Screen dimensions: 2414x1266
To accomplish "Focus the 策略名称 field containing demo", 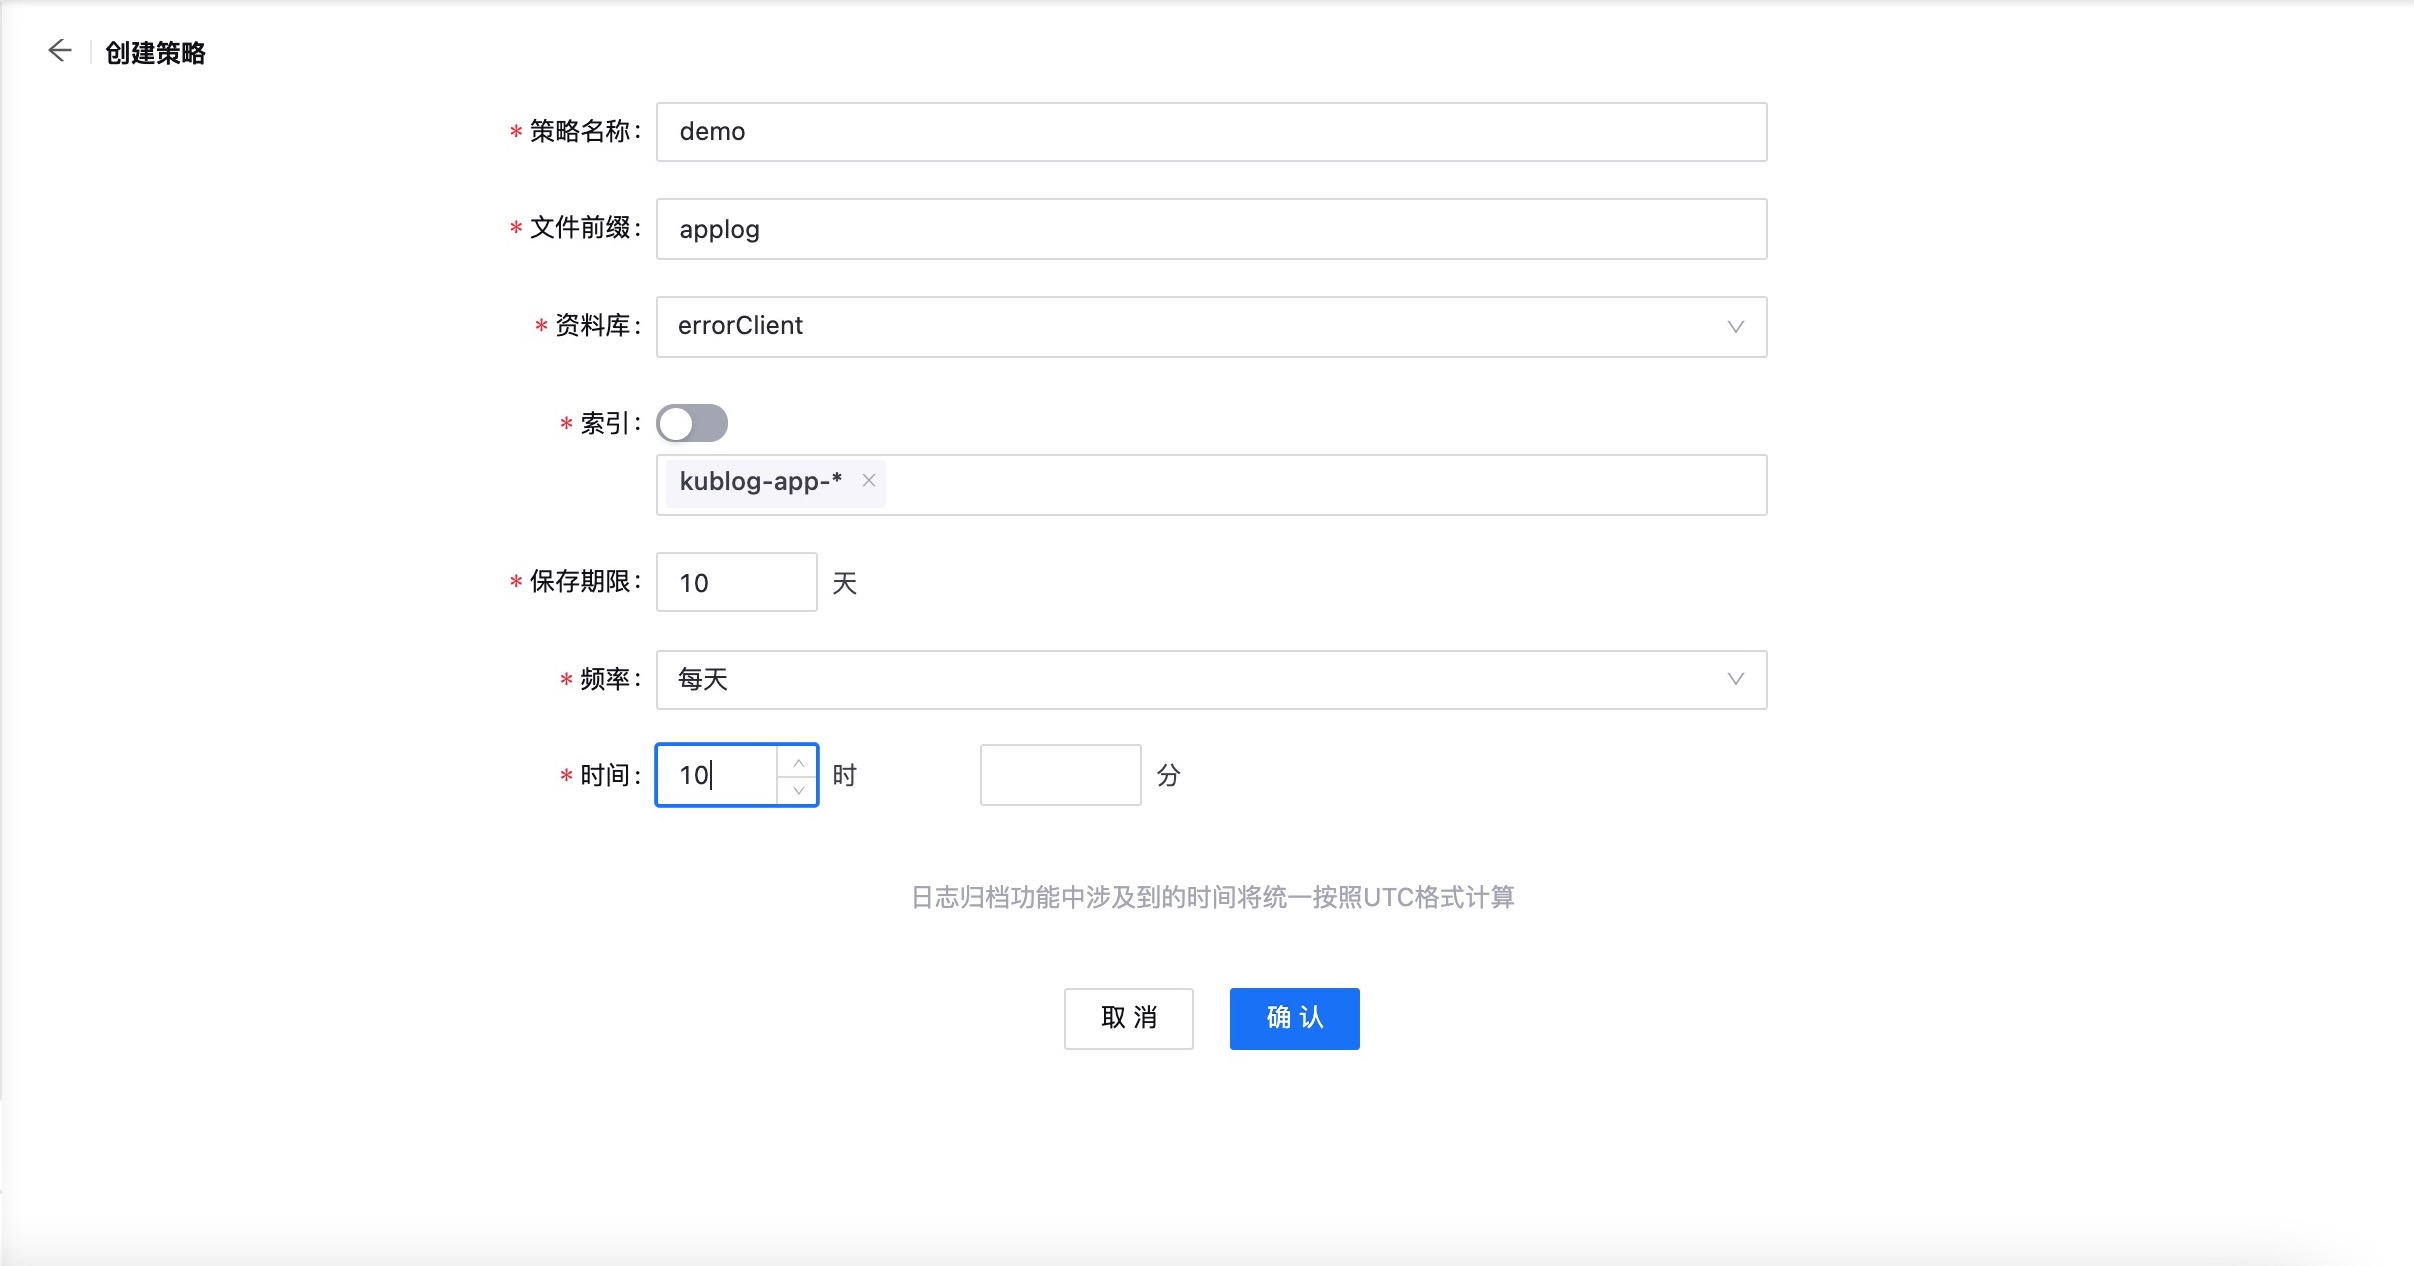I will 1210,132.
